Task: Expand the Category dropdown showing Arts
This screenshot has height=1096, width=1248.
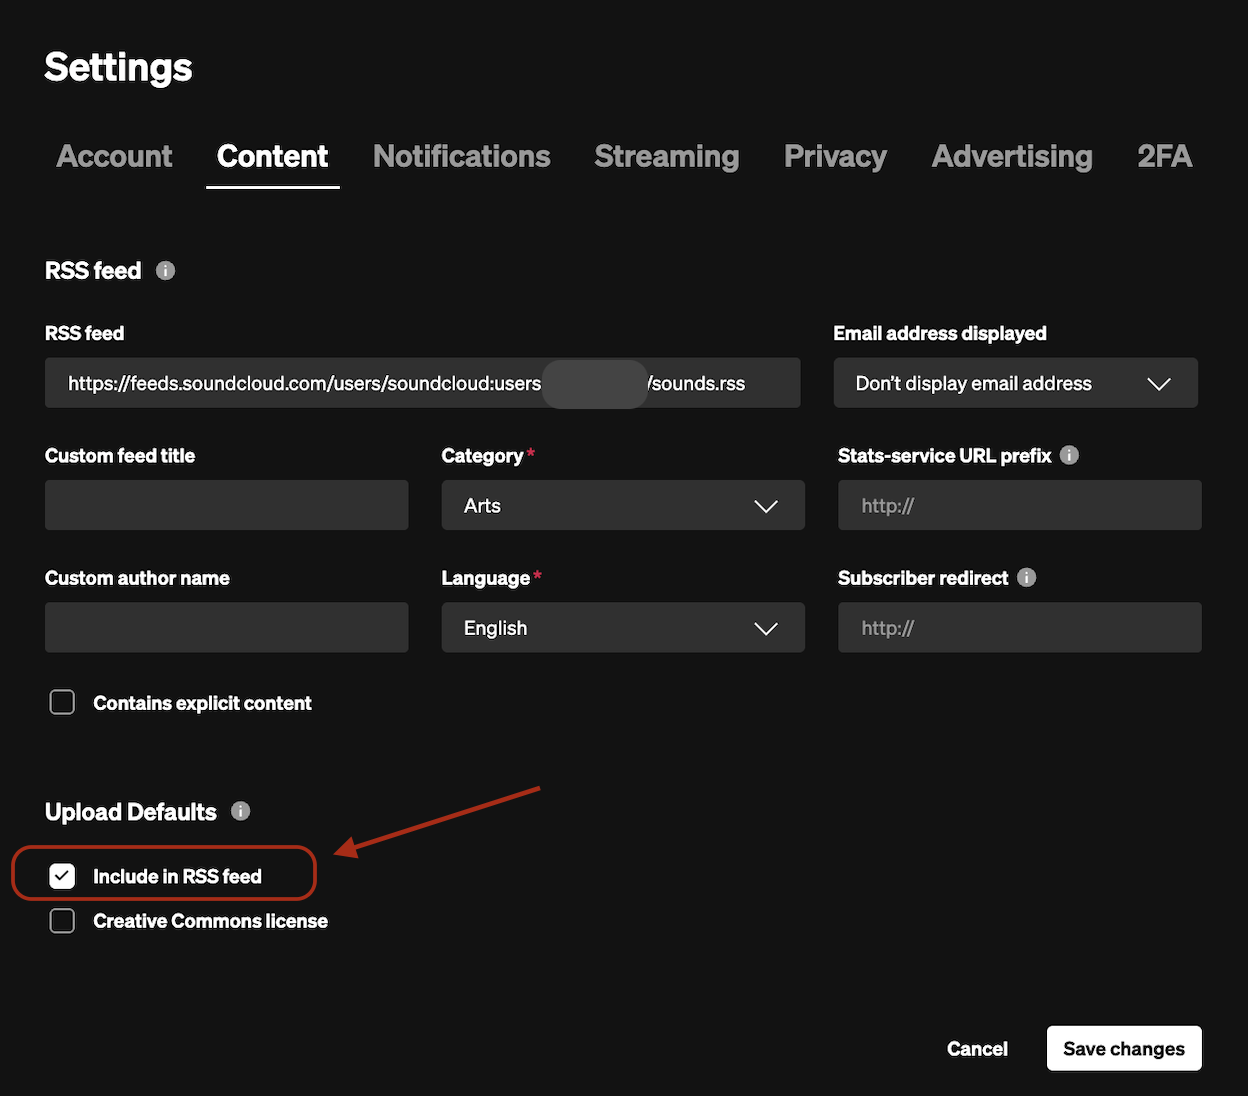Action: tap(622, 506)
